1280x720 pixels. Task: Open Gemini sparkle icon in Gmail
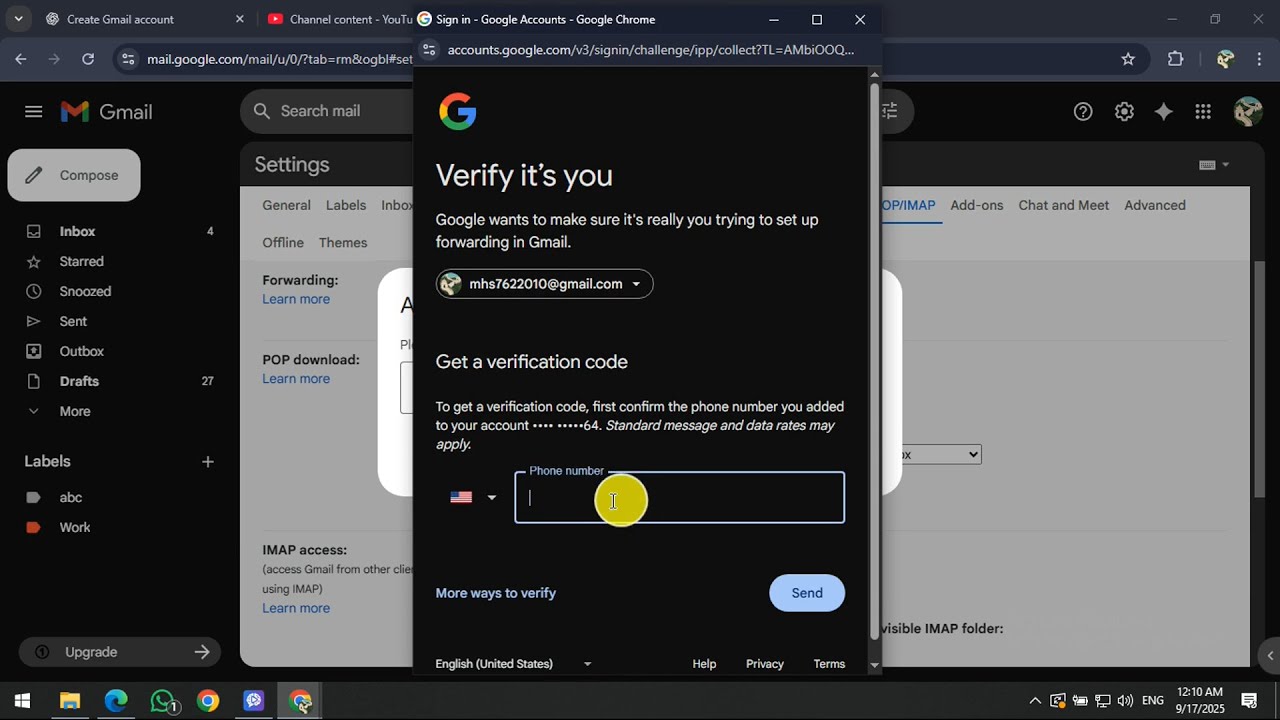(x=1163, y=112)
